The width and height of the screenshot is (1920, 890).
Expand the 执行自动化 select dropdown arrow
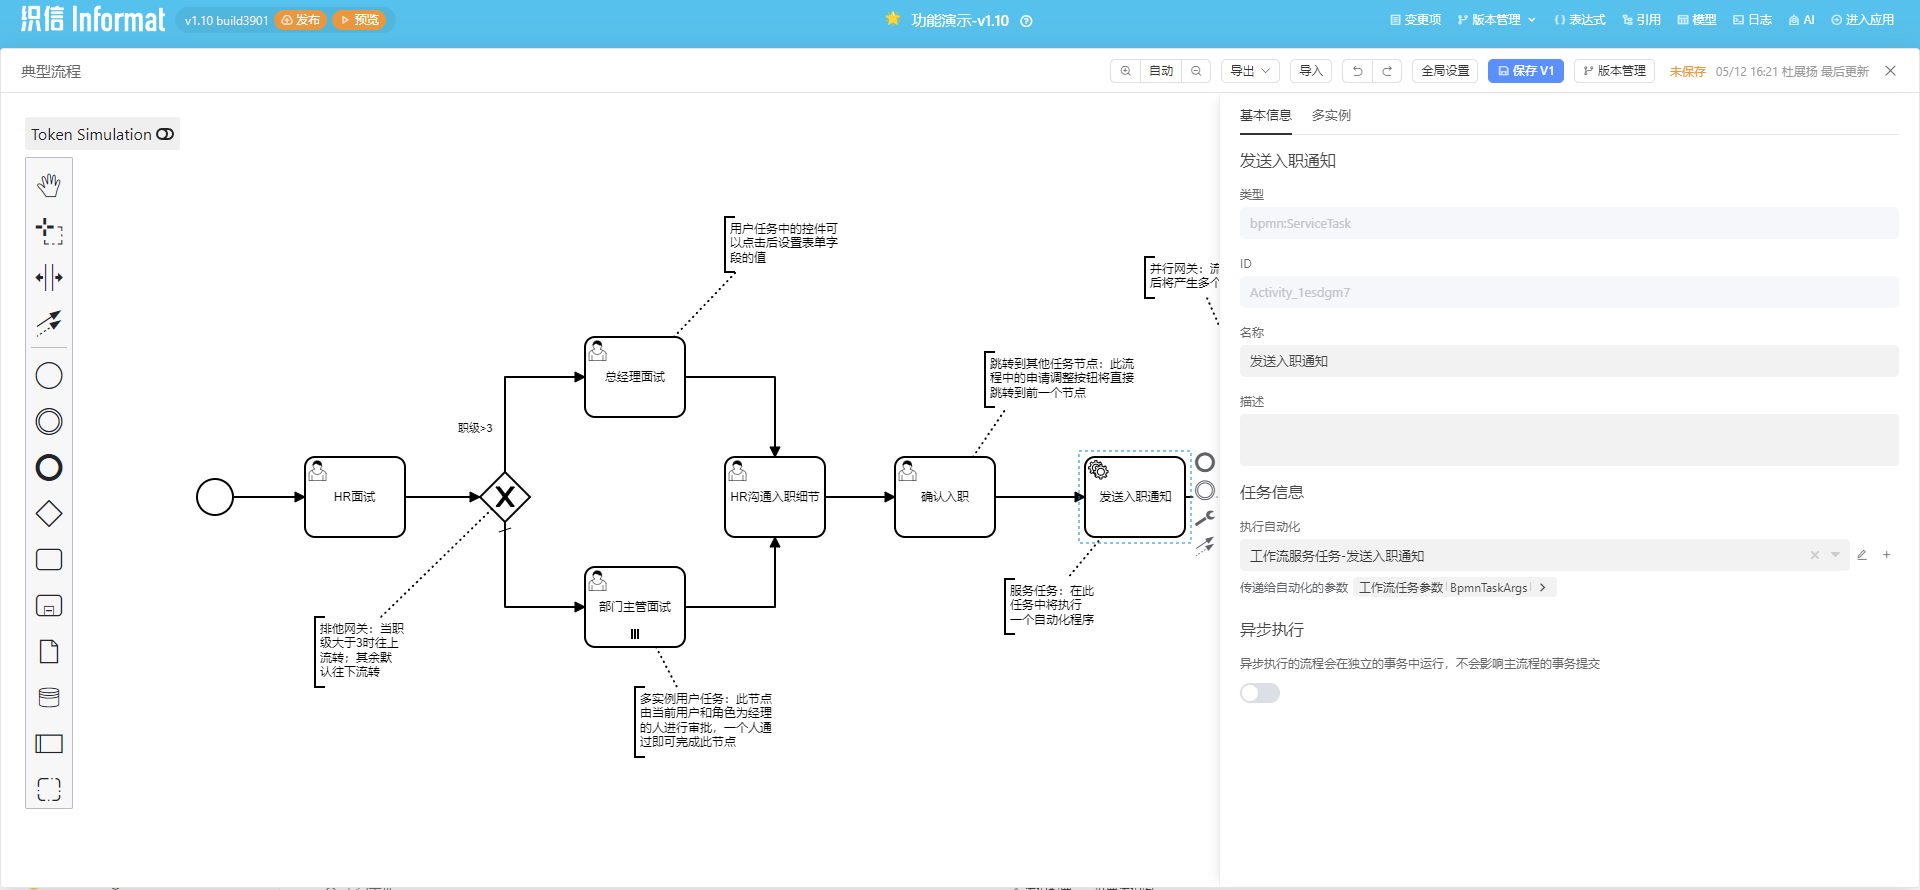(1835, 555)
